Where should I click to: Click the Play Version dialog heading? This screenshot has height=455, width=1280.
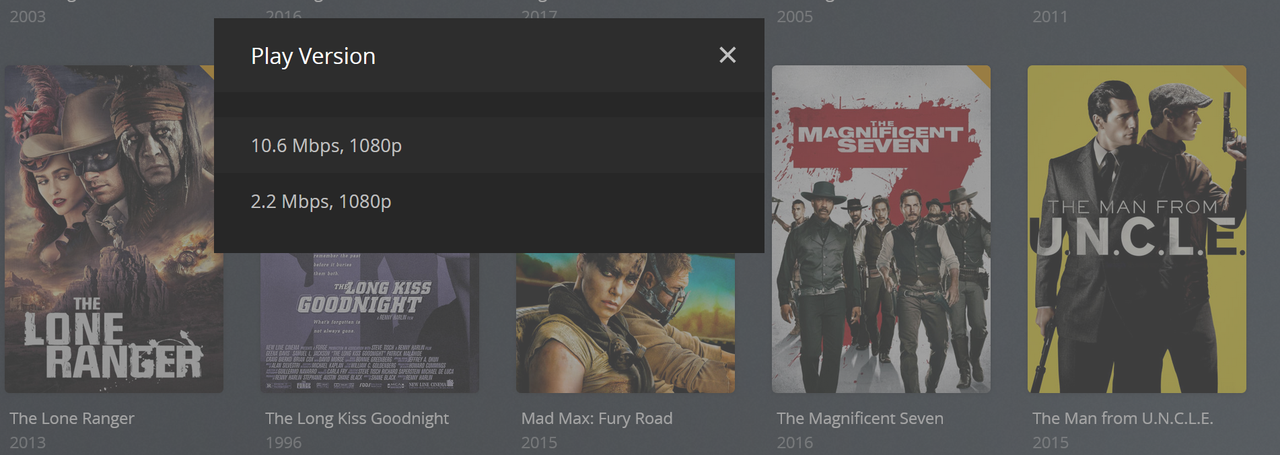pos(313,56)
